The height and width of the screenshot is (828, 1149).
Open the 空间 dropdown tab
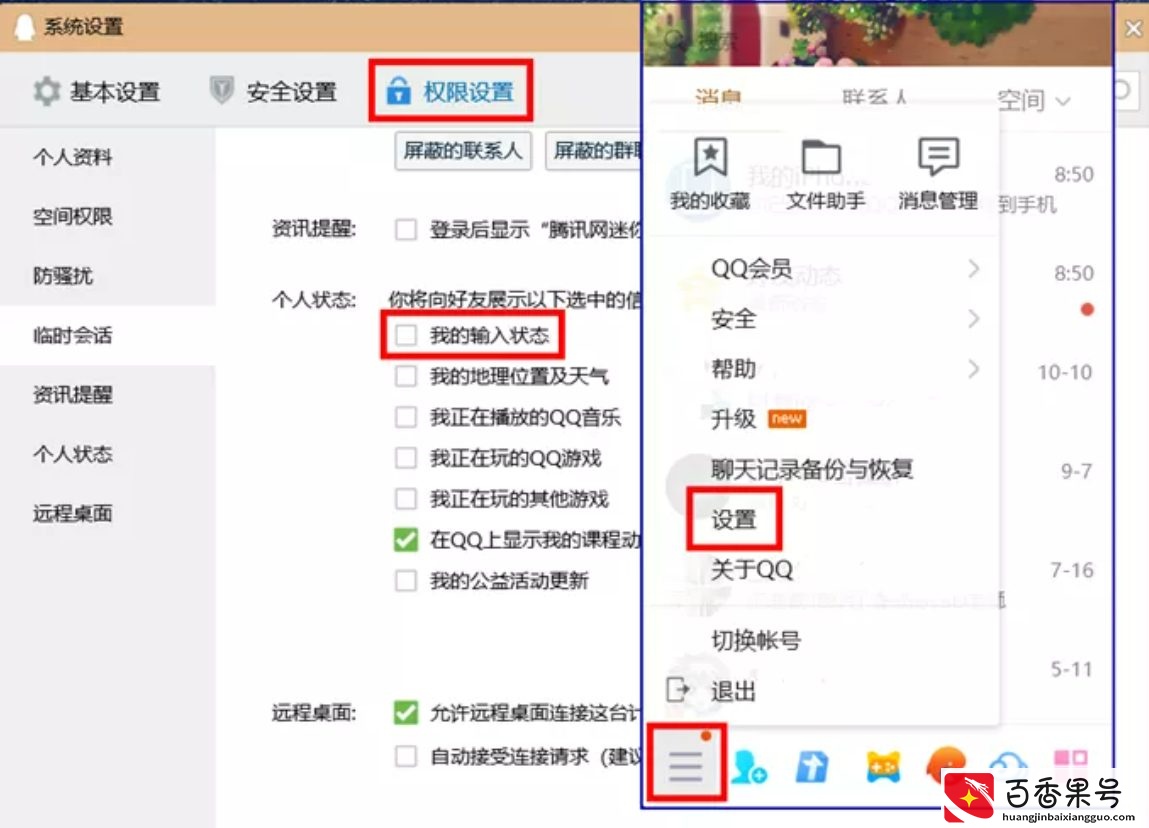(1034, 100)
